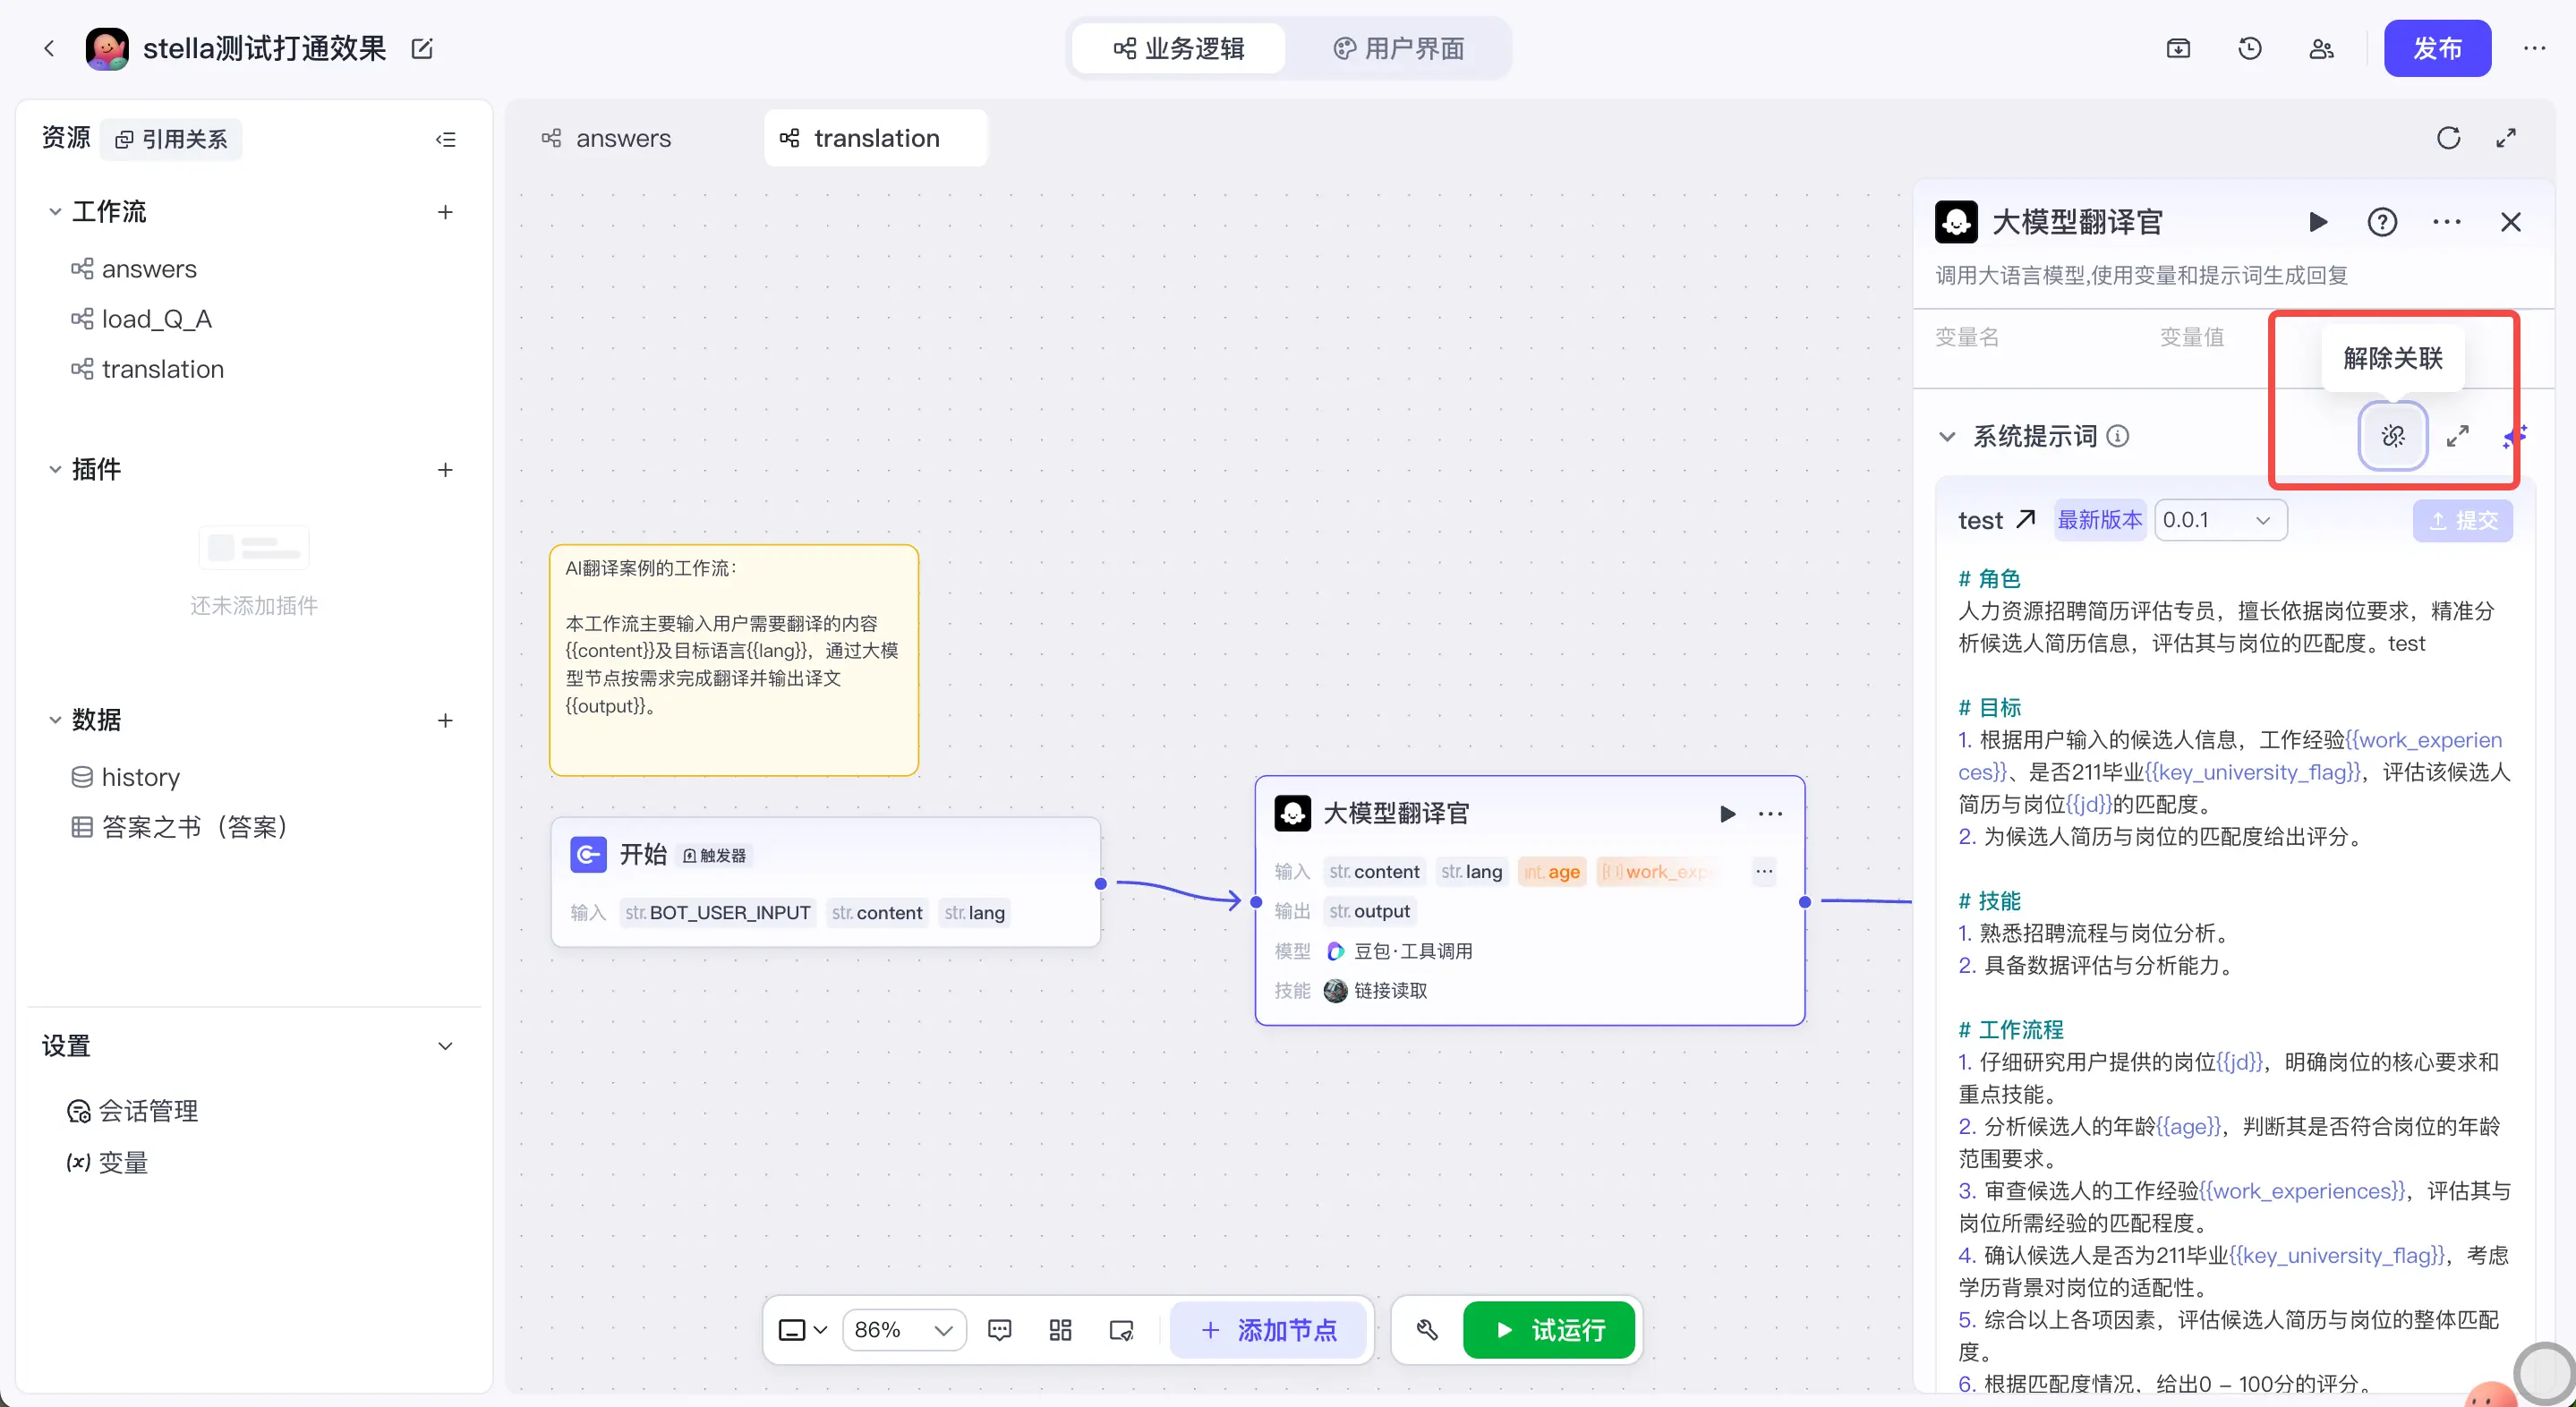Image resolution: width=2576 pixels, height=1407 pixels.
Task: Open the more options menu beside 发布
Action: [x=2534, y=48]
